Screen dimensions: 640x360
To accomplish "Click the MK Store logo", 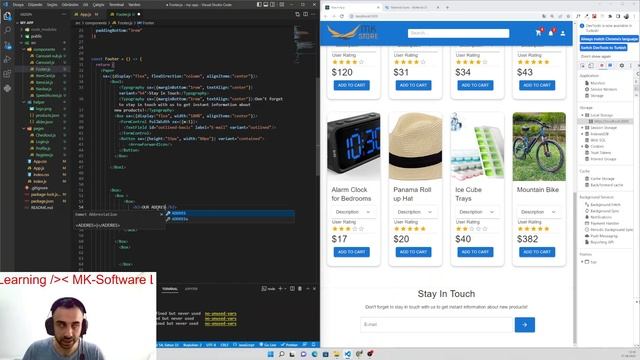I will [x=353, y=32].
